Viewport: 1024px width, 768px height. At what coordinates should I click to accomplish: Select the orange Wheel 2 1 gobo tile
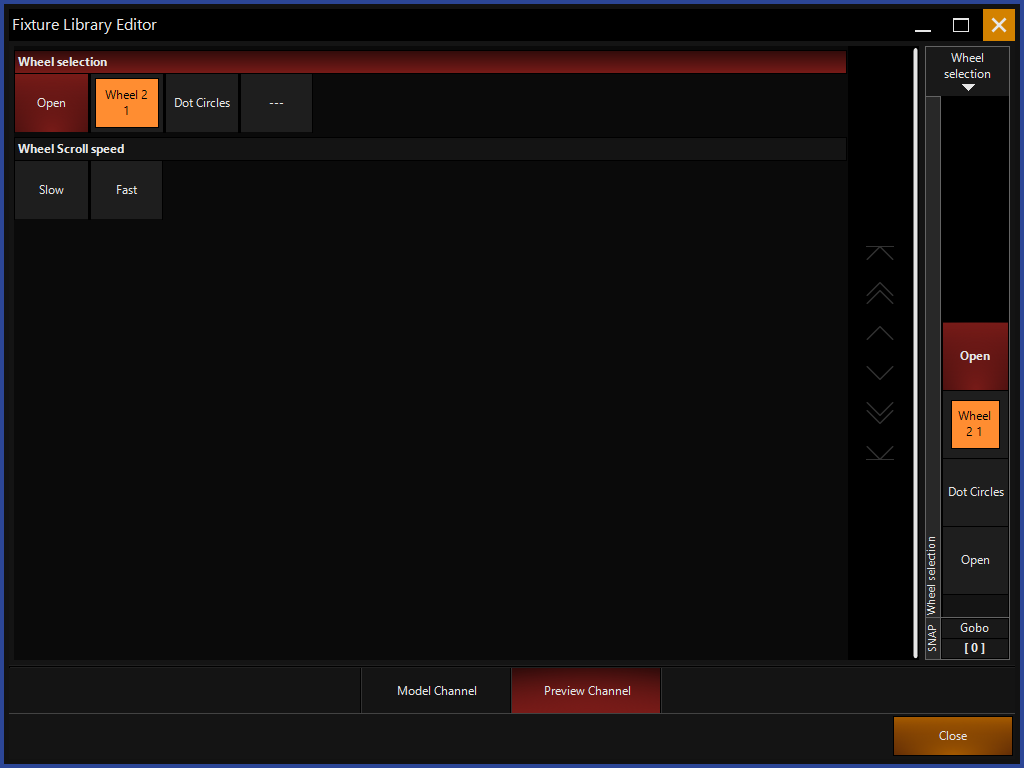pyautogui.click(x=127, y=103)
